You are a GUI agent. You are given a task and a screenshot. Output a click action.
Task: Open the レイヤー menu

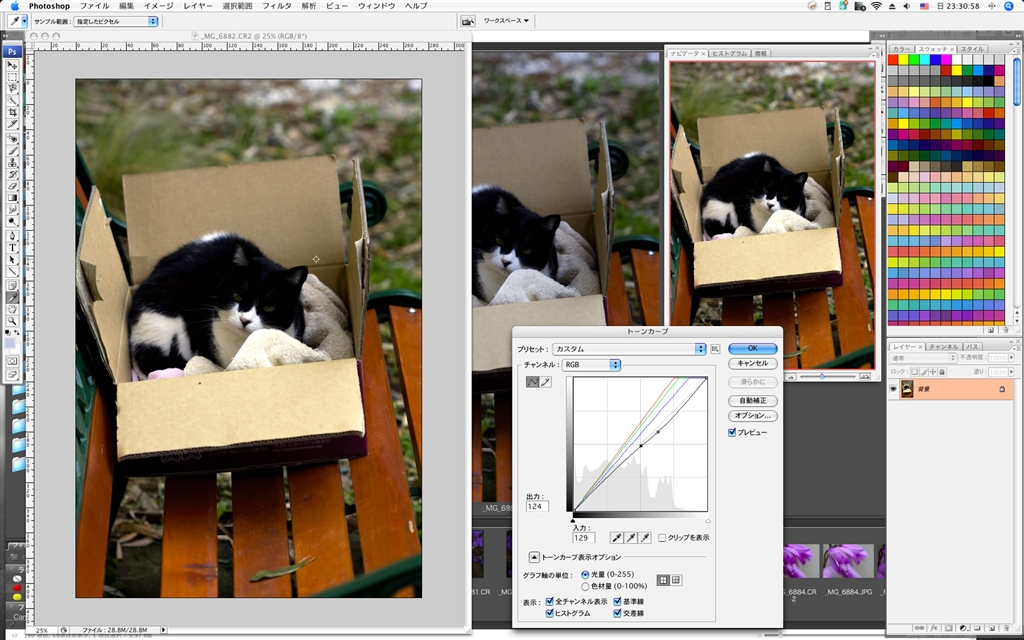[197, 6]
